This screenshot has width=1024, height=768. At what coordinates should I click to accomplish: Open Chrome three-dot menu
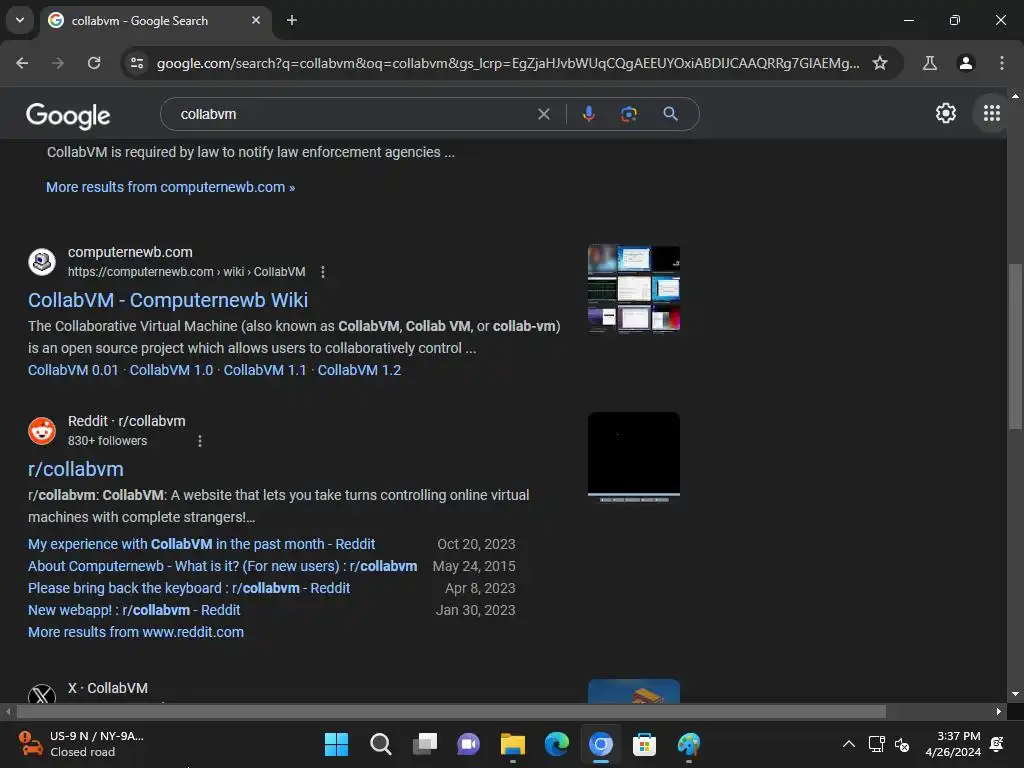[1002, 63]
